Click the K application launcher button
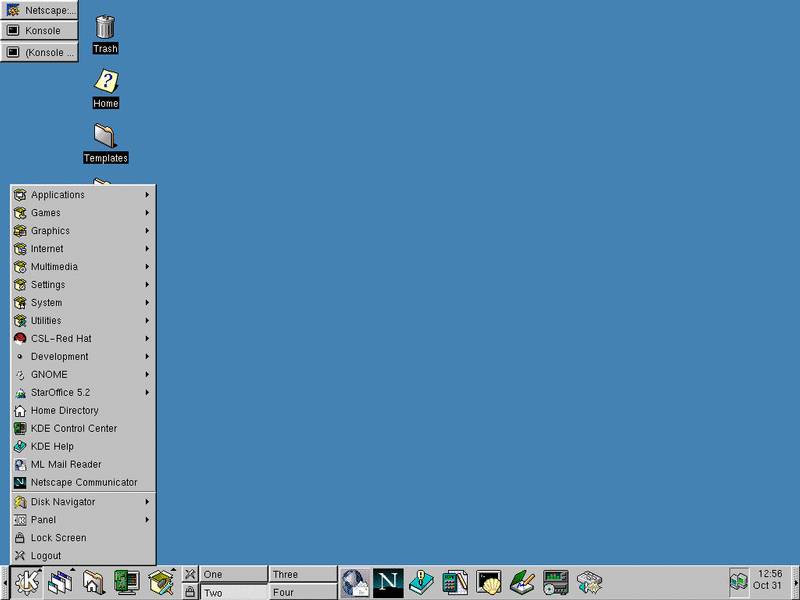 [27, 582]
